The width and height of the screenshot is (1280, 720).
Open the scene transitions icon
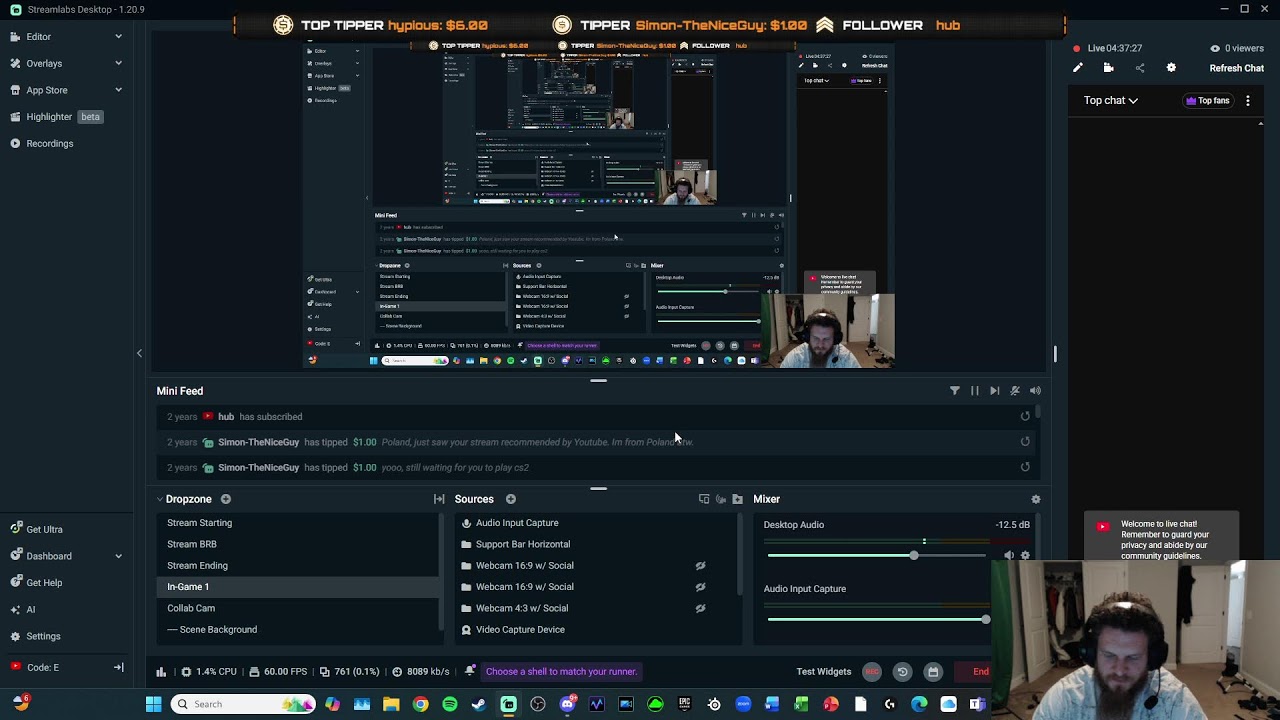click(x=439, y=499)
